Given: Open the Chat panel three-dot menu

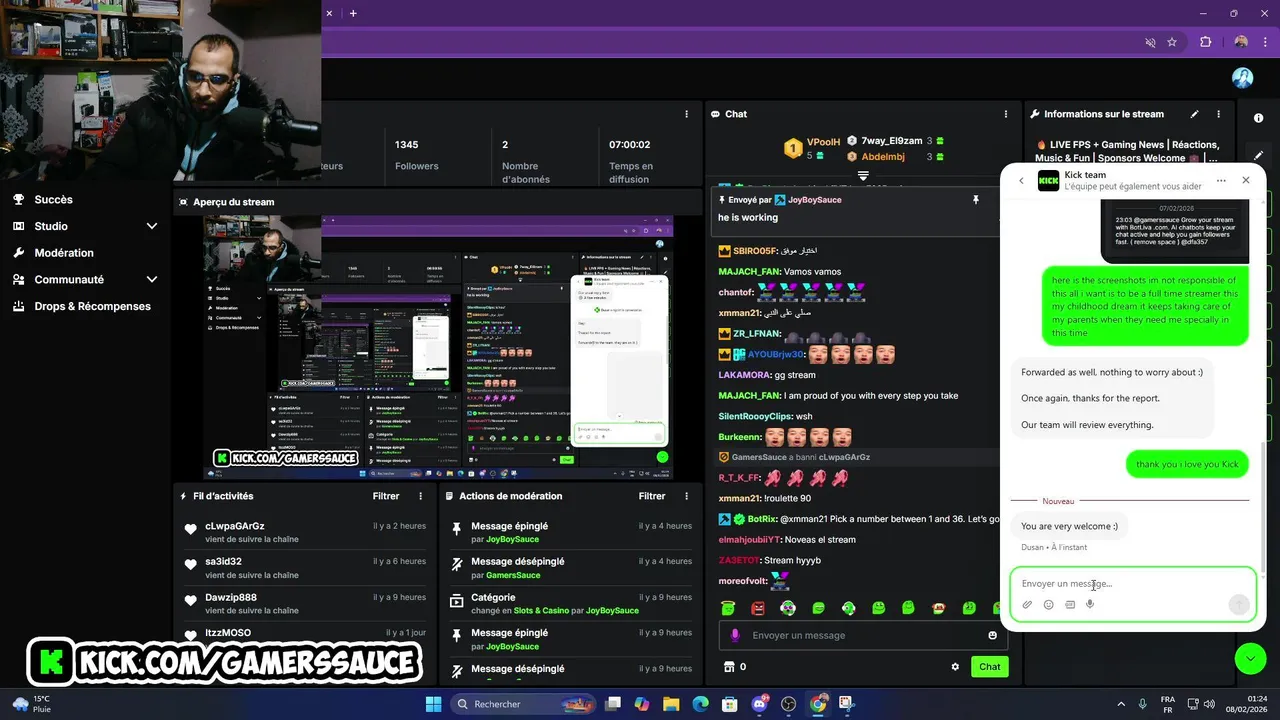Looking at the screenshot, I should pos(1006,114).
